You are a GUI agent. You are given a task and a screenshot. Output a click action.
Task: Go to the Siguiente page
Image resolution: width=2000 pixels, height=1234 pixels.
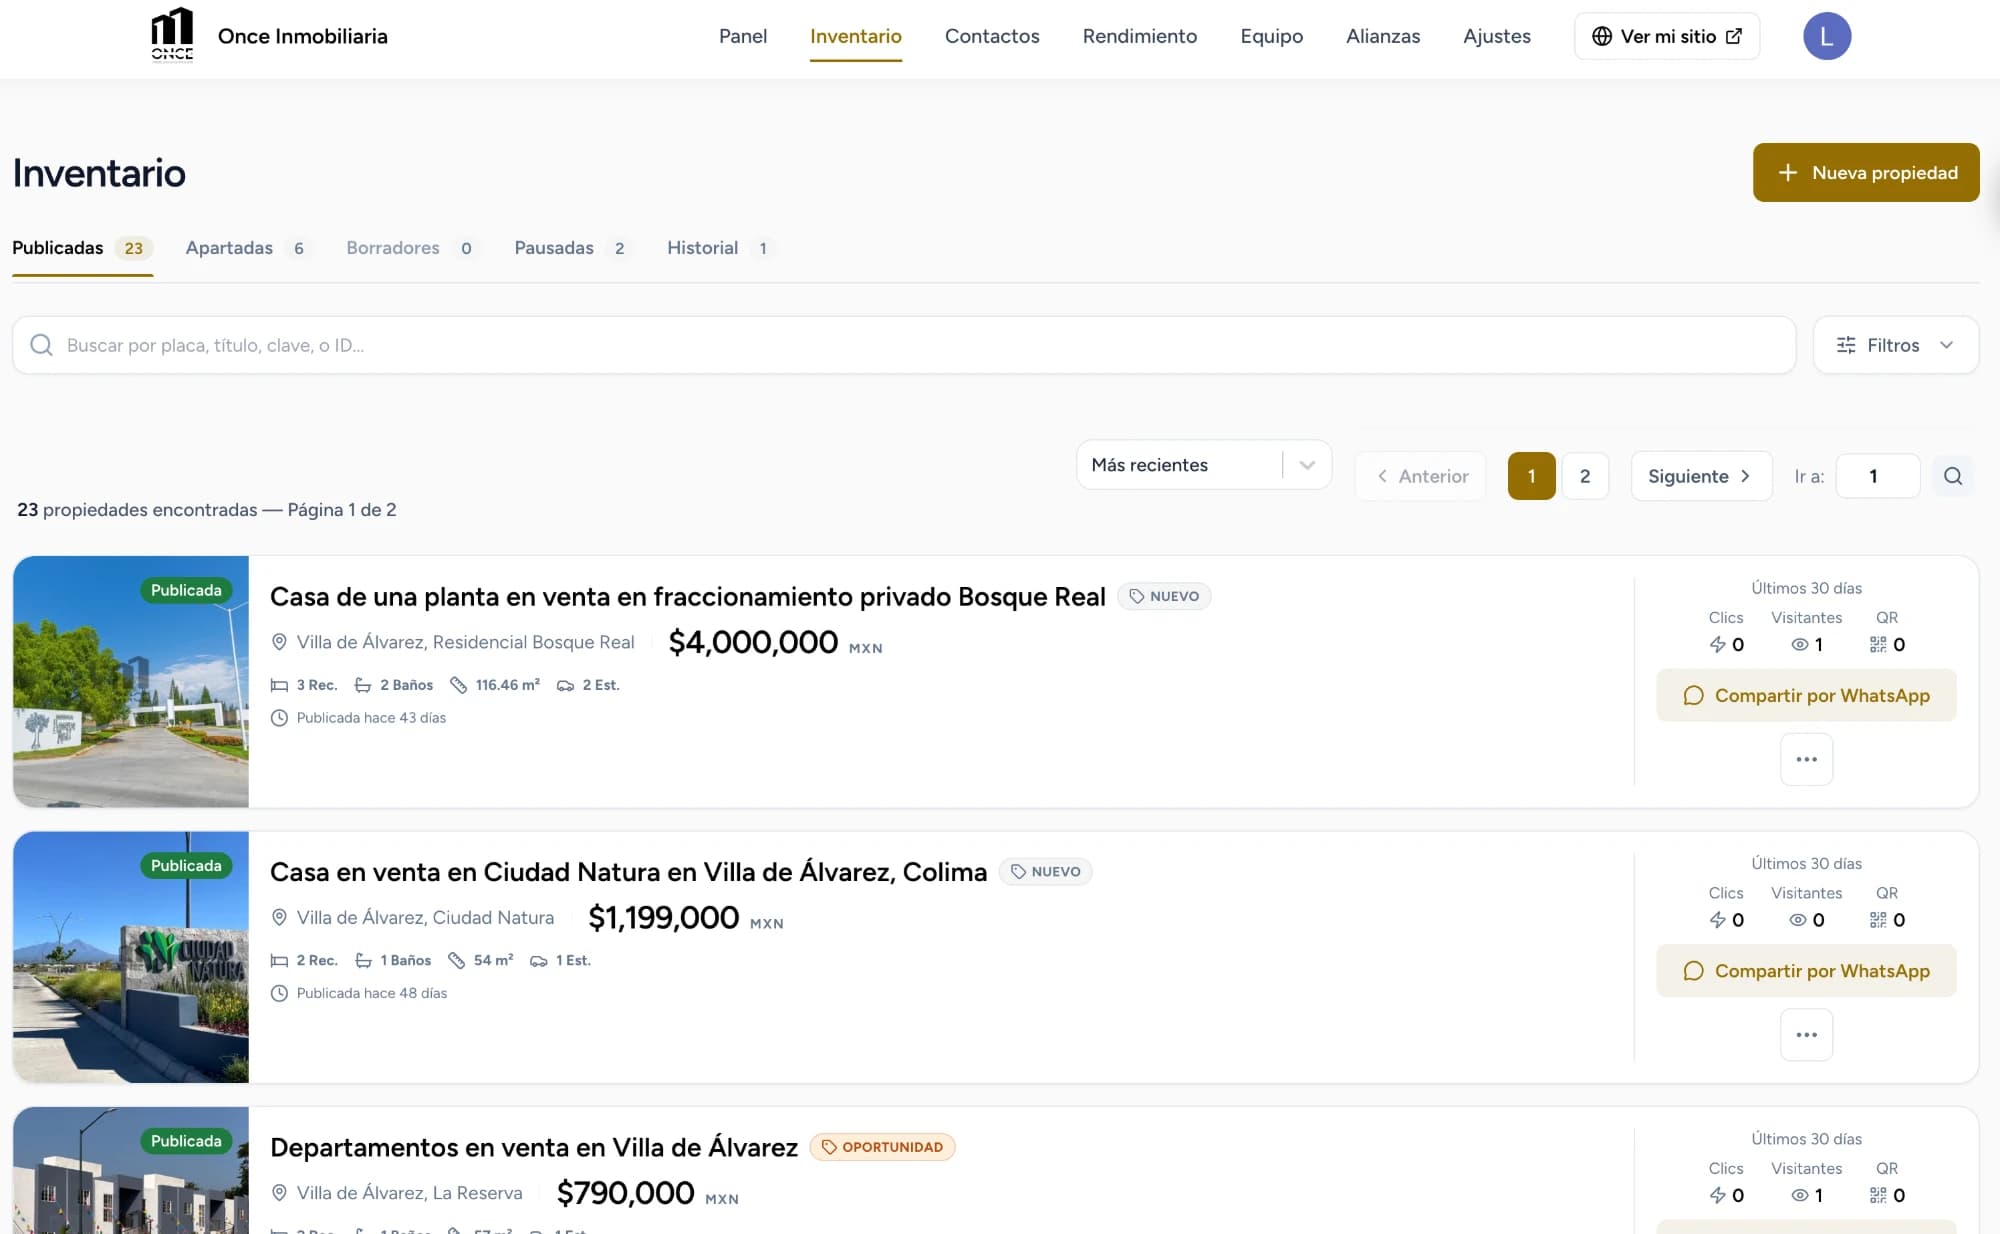[1700, 476]
